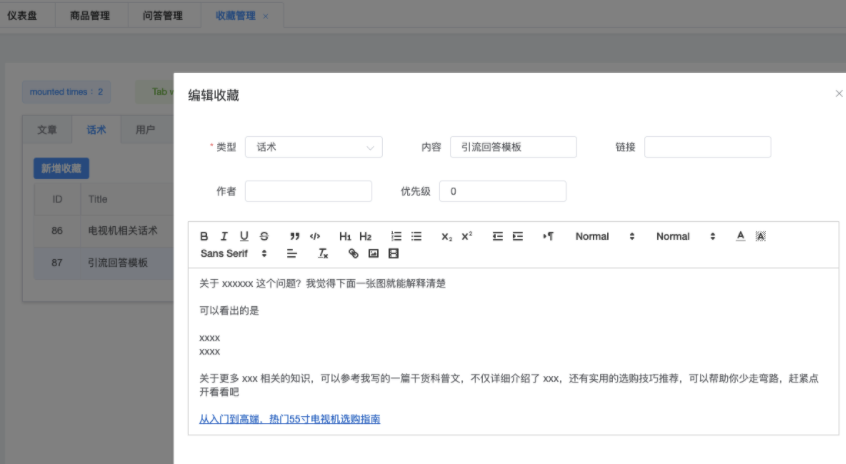Image resolution: width=846 pixels, height=464 pixels.
Task: Open the Sans Serif font dropdown
Action: (x=234, y=254)
